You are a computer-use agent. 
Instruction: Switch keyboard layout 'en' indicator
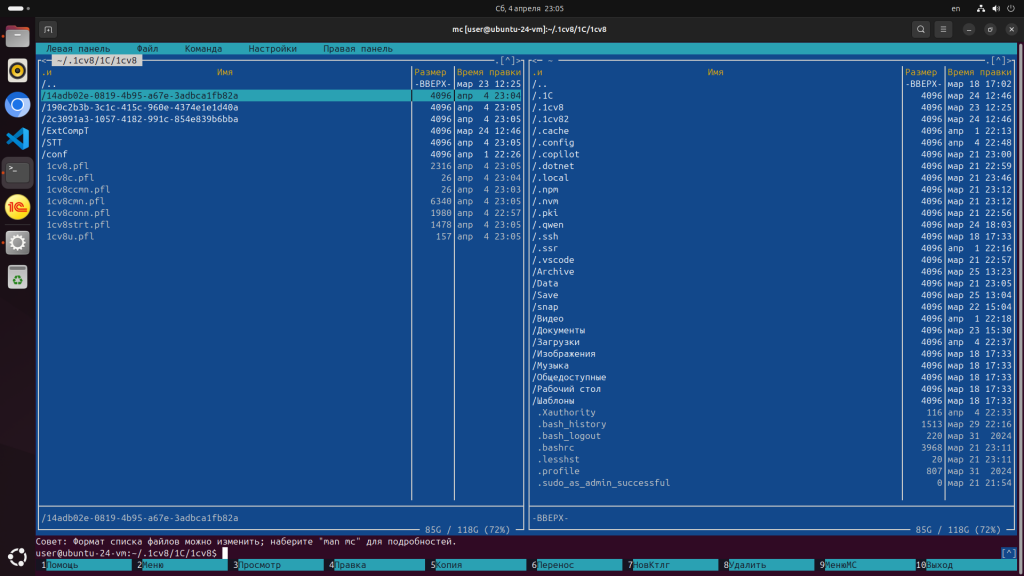[955, 8]
